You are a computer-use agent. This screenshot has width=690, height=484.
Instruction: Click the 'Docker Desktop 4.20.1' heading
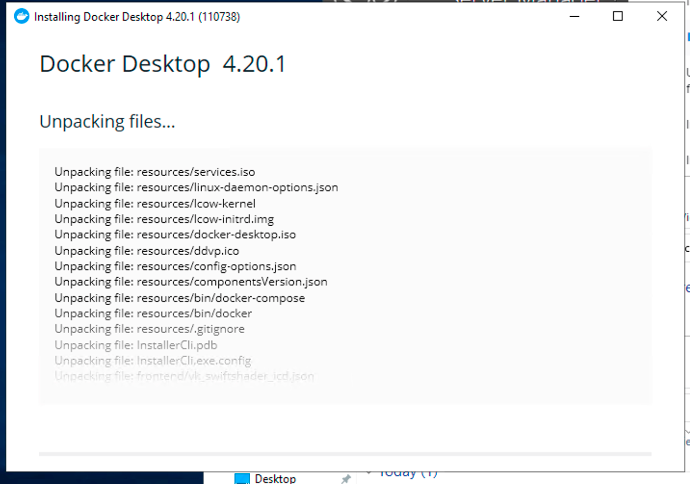pyautogui.click(x=163, y=64)
